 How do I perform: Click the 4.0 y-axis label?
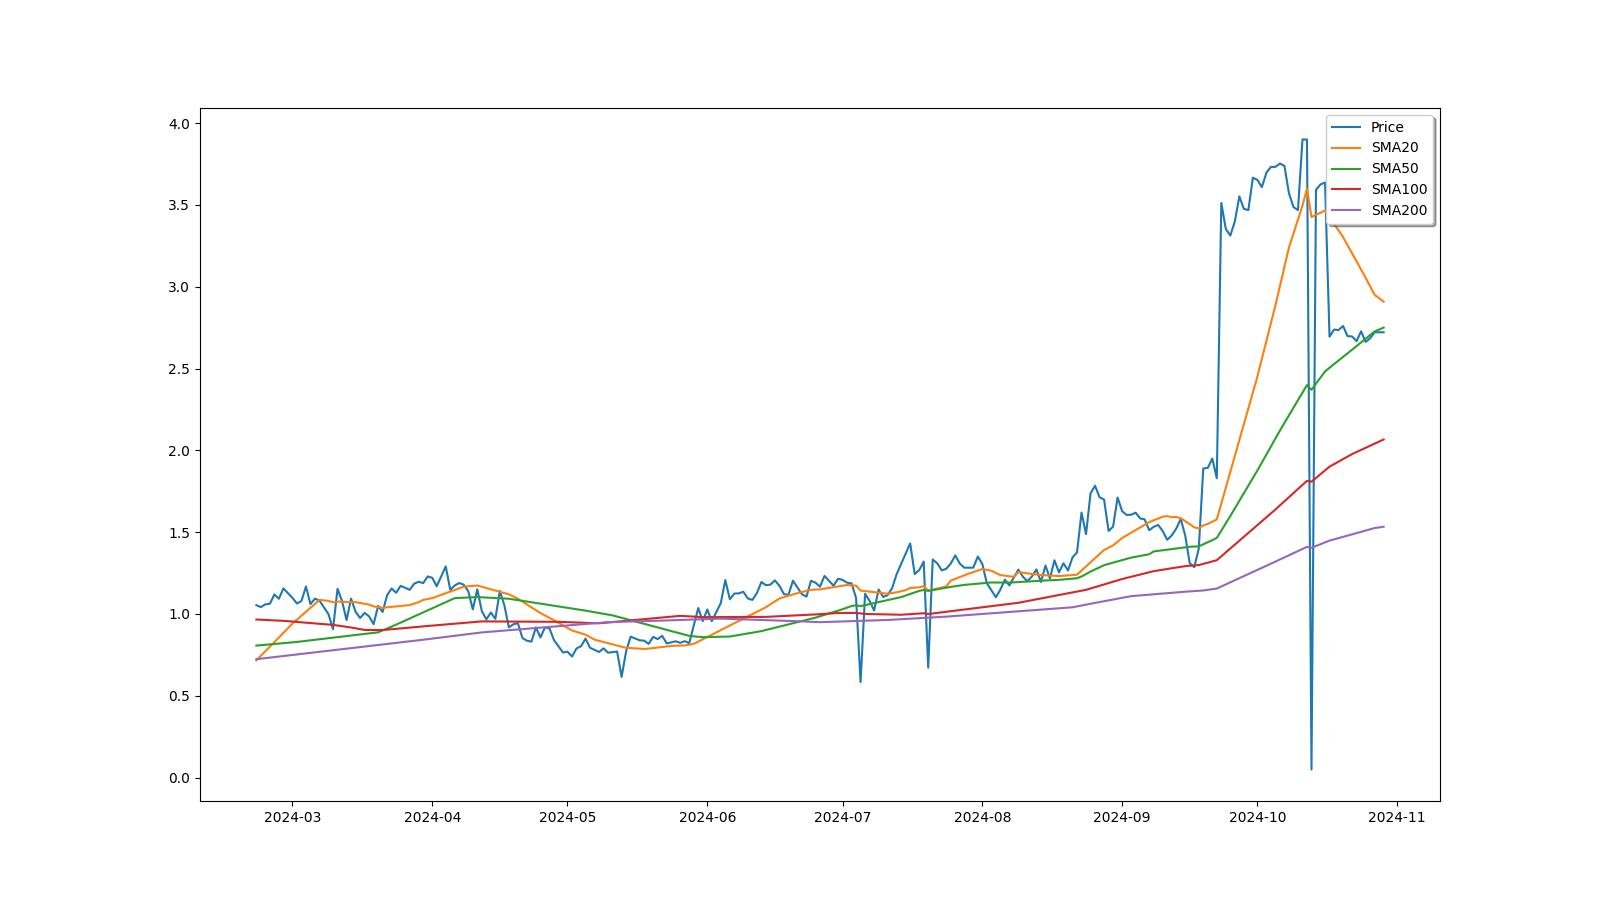pyautogui.click(x=179, y=124)
